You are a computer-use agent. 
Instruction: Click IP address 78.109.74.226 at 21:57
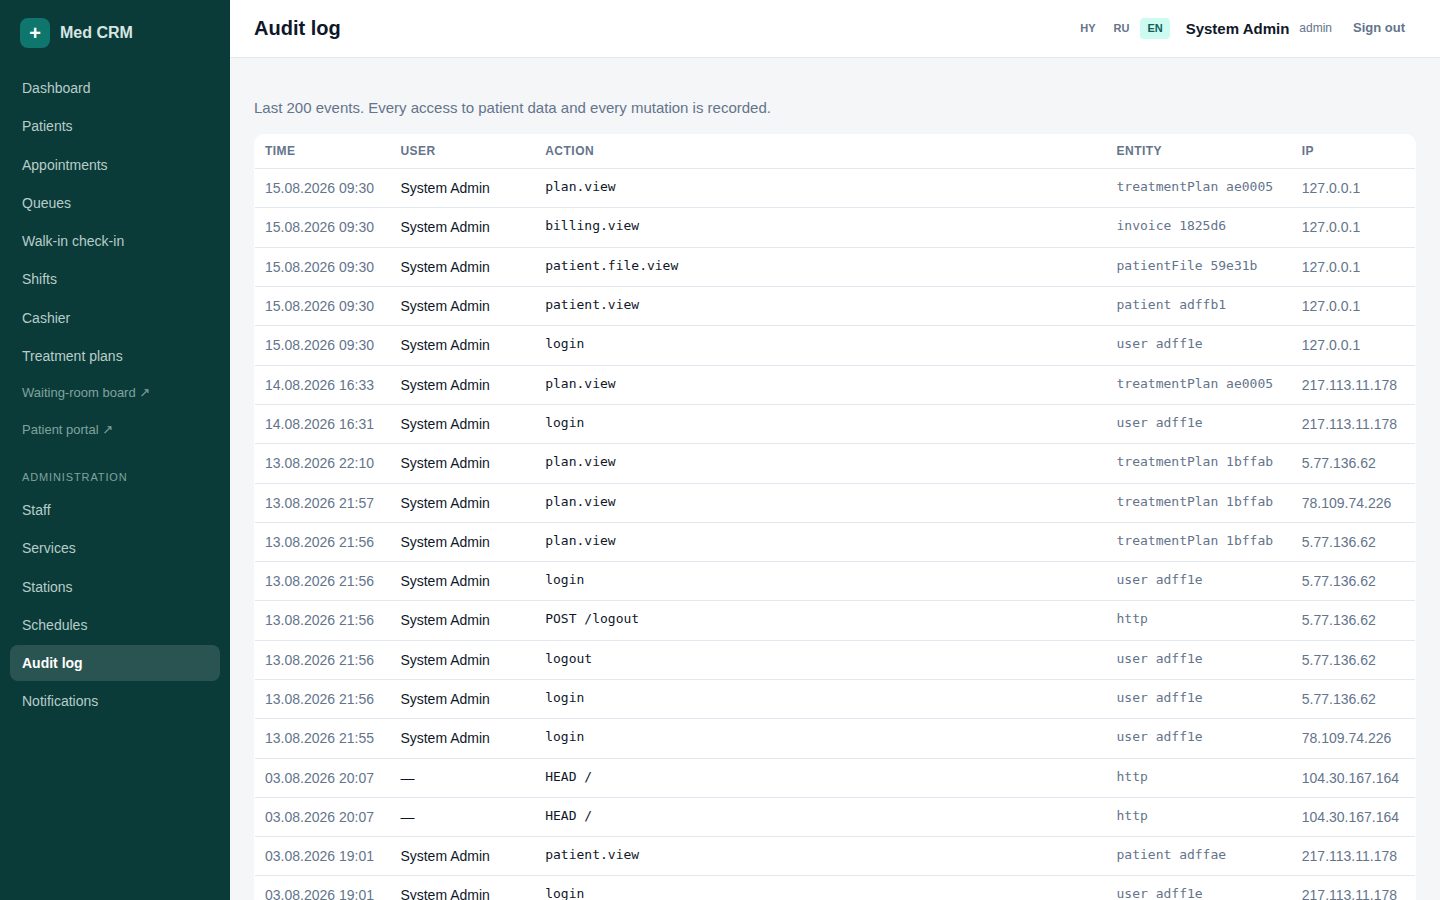click(x=1346, y=503)
